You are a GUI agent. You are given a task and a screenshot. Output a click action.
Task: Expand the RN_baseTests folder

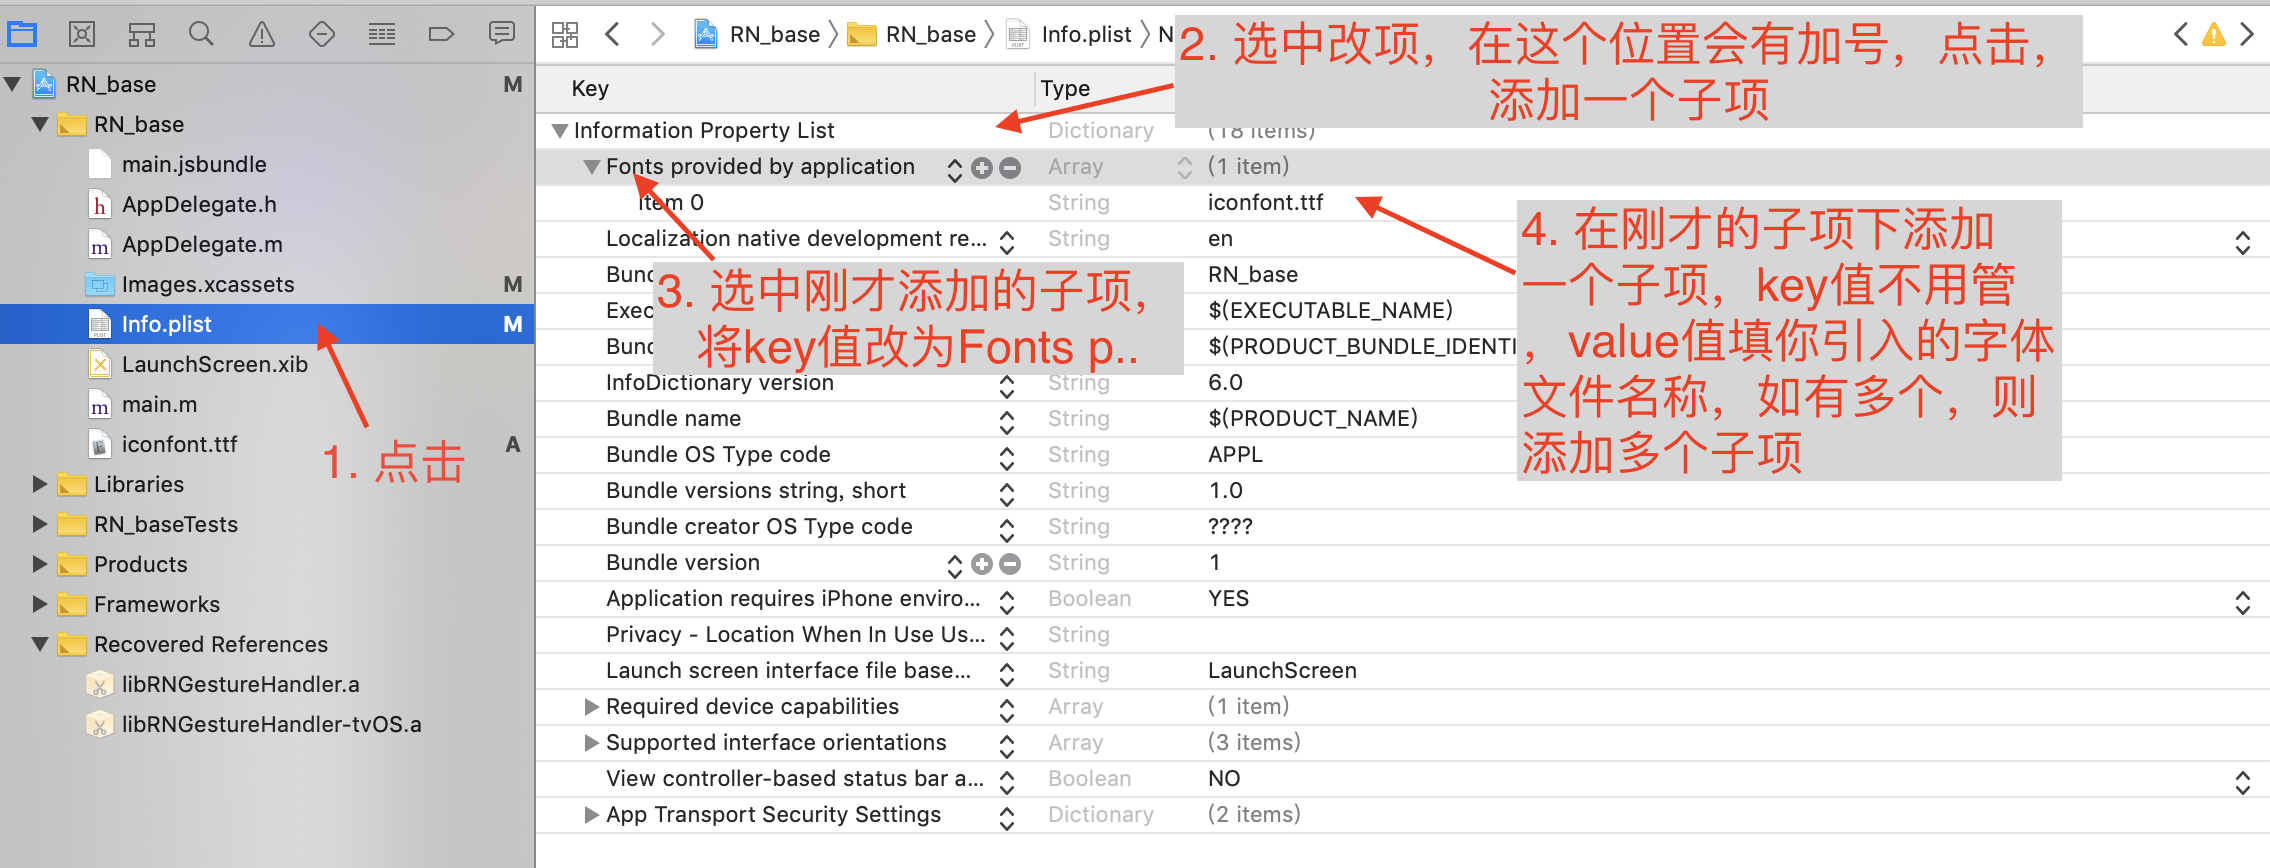pyautogui.click(x=40, y=524)
